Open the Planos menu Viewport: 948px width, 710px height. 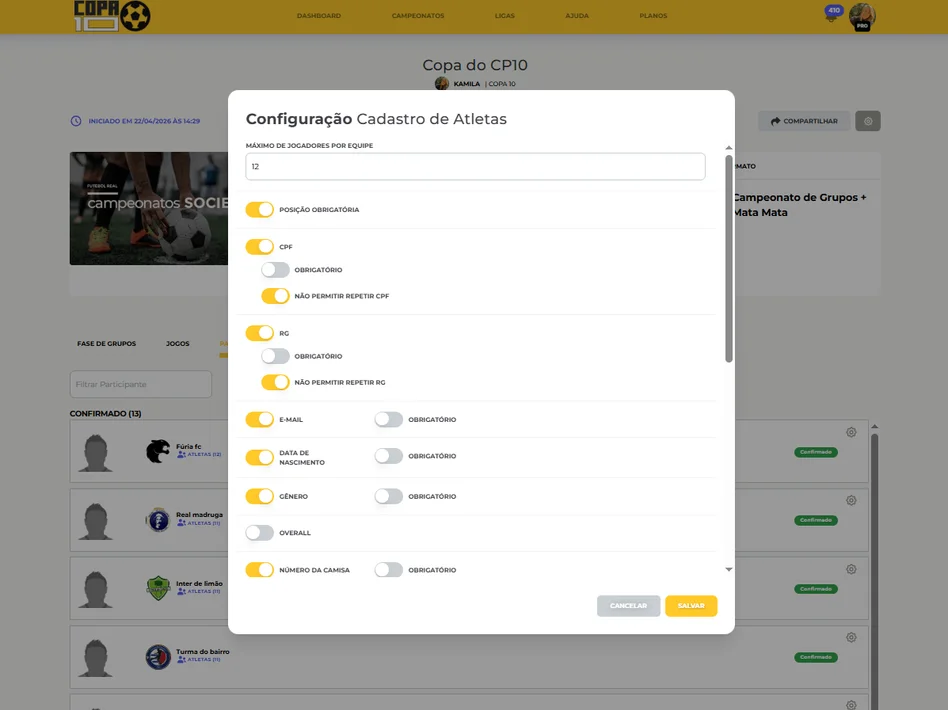pos(653,16)
